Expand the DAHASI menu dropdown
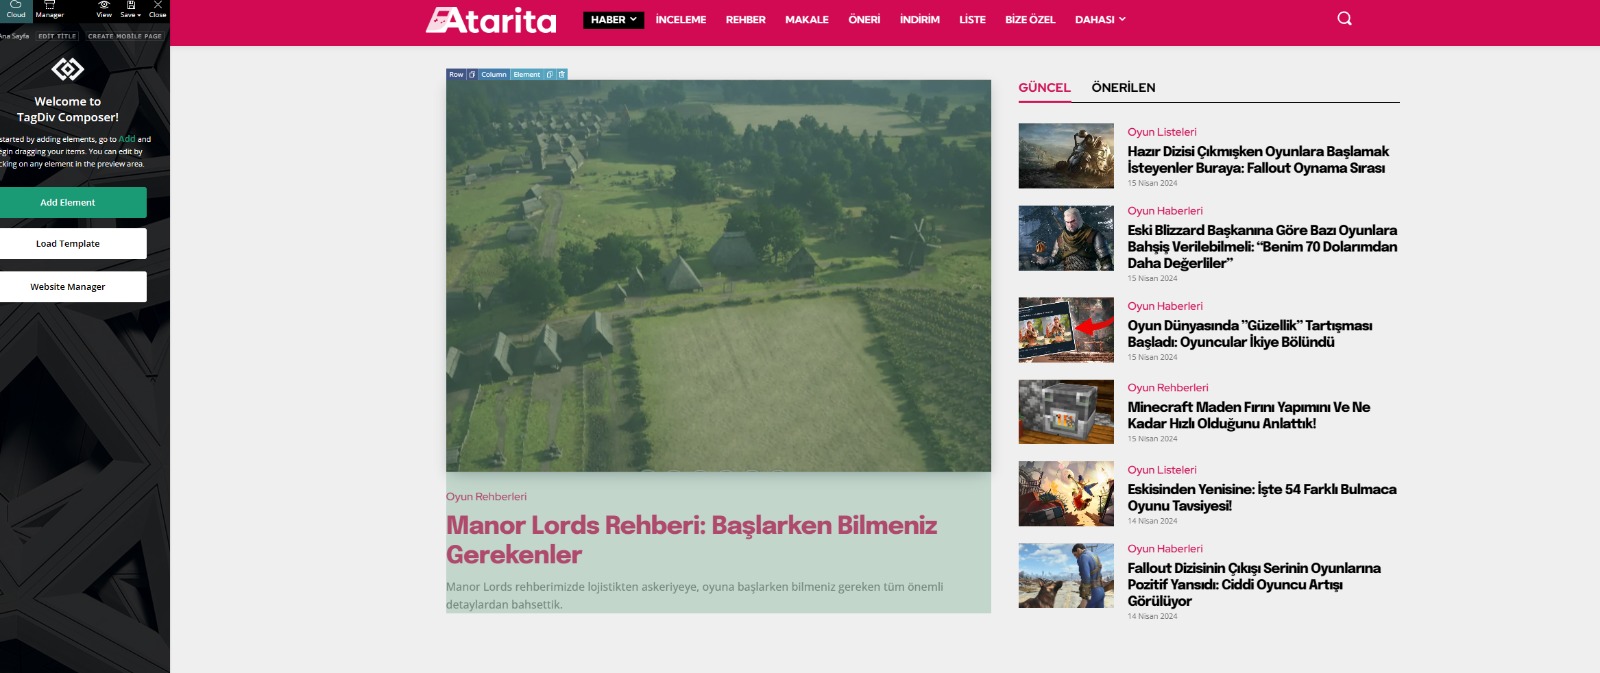The height and width of the screenshot is (673, 1600). point(1100,19)
